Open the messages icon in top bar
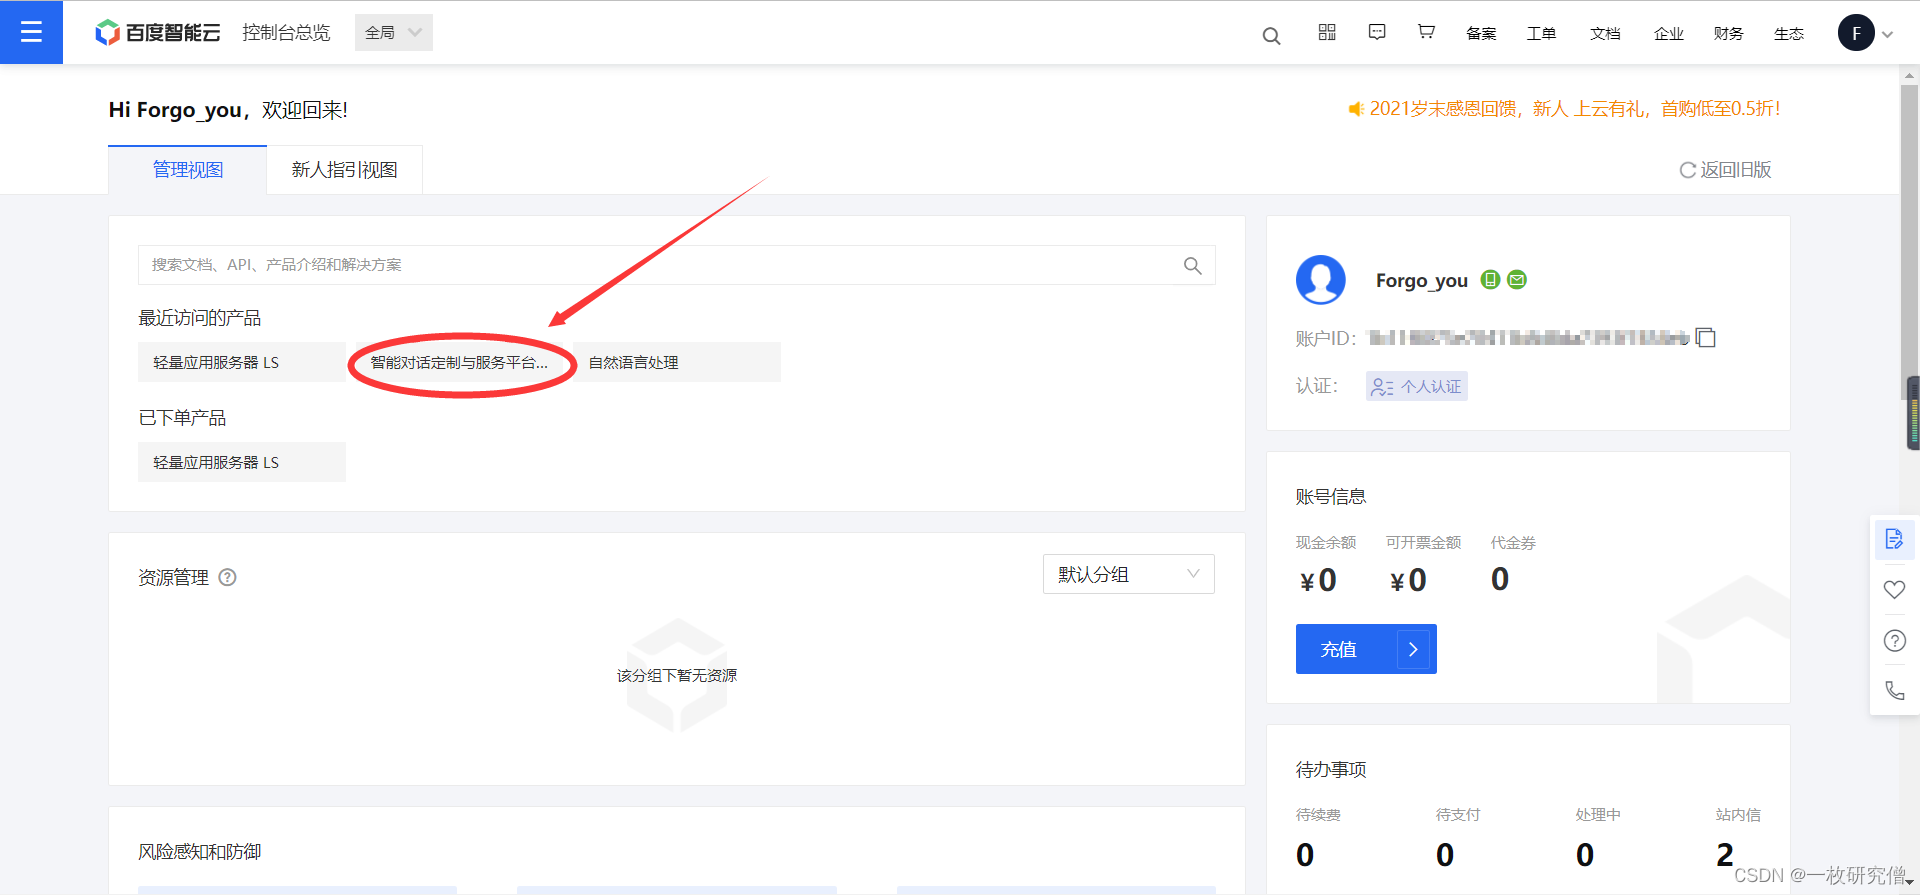This screenshot has width=1920, height=895. [x=1377, y=32]
